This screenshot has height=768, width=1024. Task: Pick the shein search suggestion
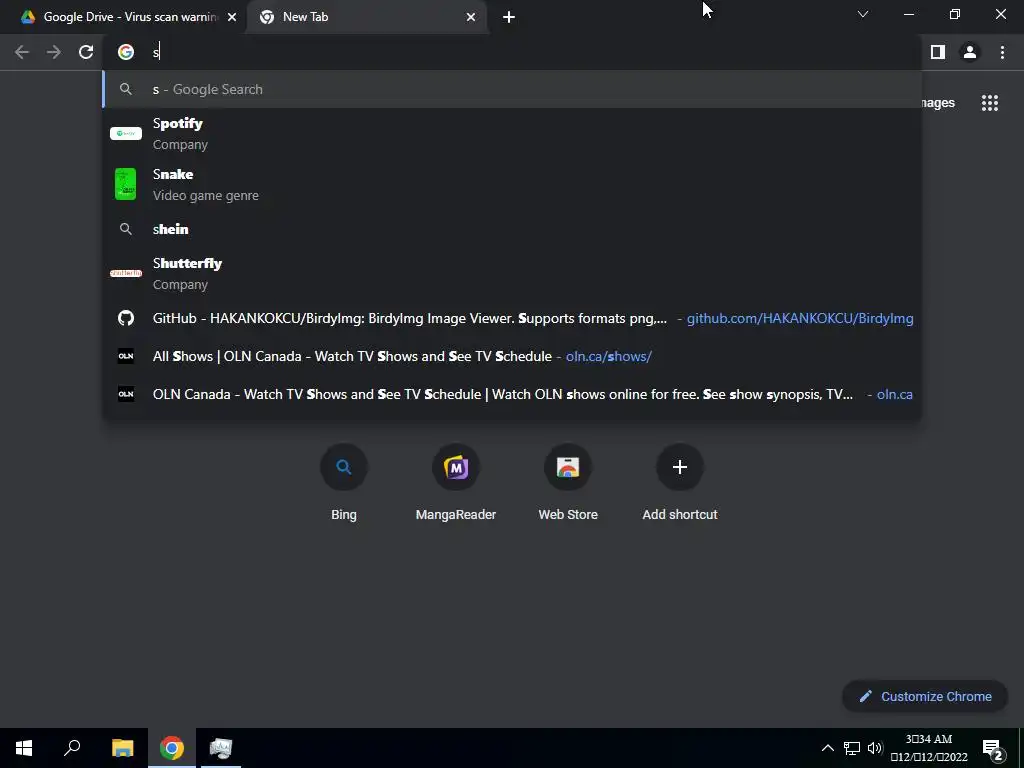click(512, 229)
